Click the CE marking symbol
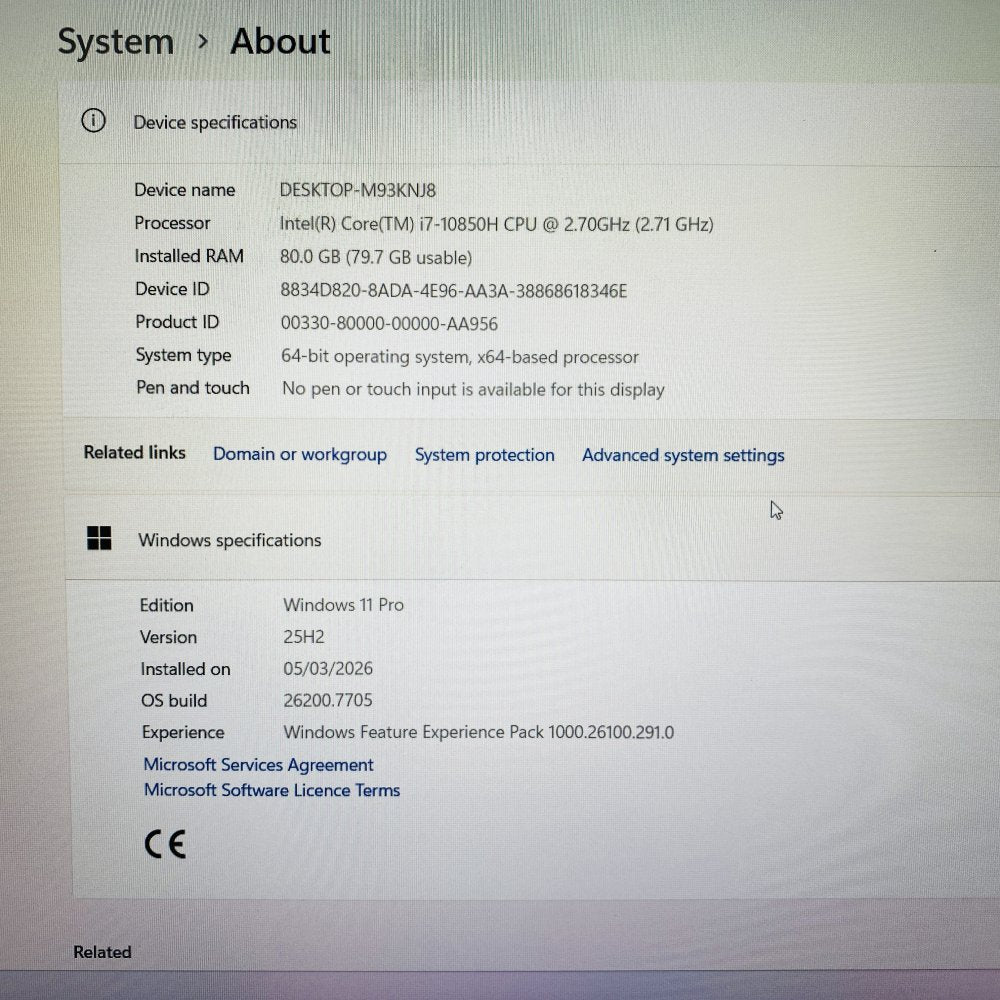Screen dimensions: 1000x1000 [x=165, y=844]
